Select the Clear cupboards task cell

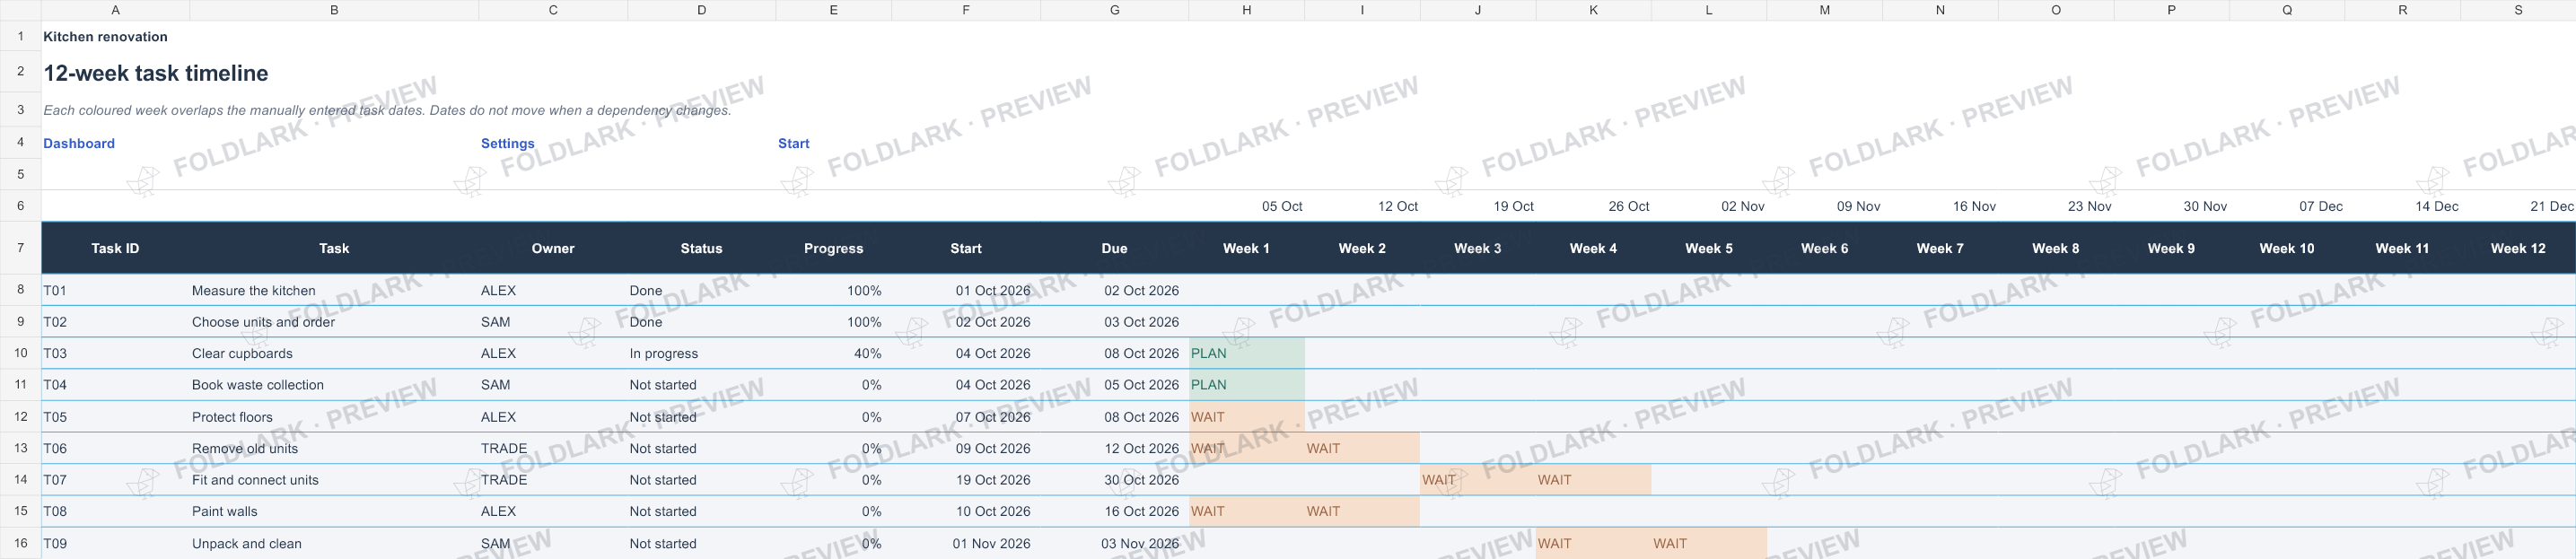(x=334, y=353)
